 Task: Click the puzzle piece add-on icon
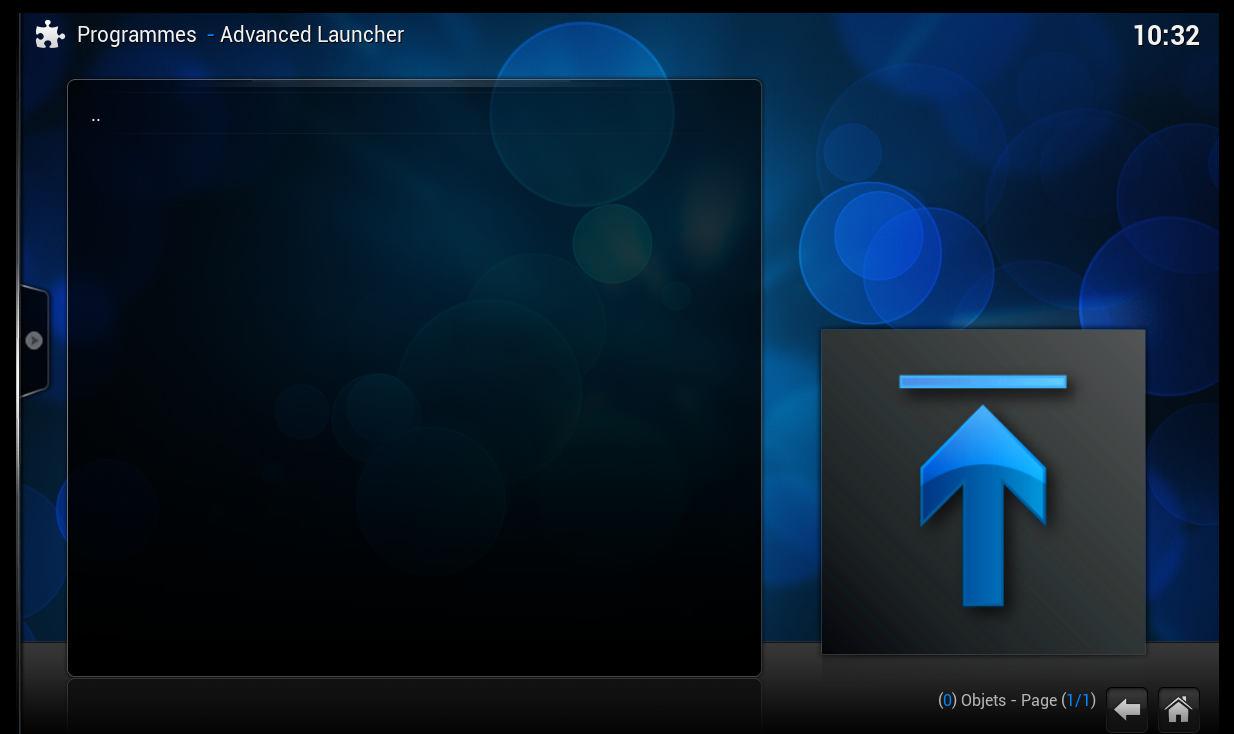click(49, 35)
